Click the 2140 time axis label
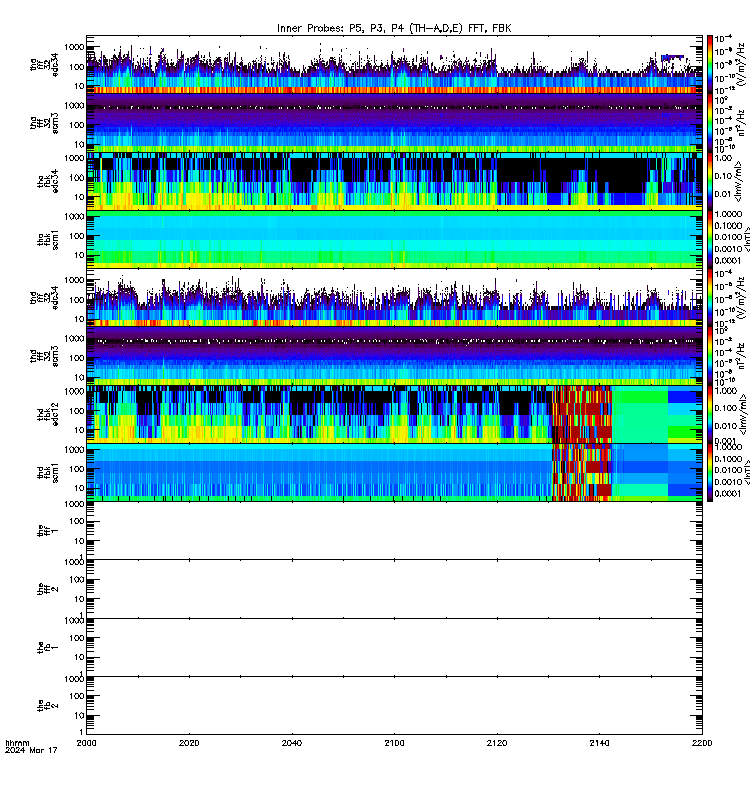Screen dimensions: 750x800 (599, 743)
